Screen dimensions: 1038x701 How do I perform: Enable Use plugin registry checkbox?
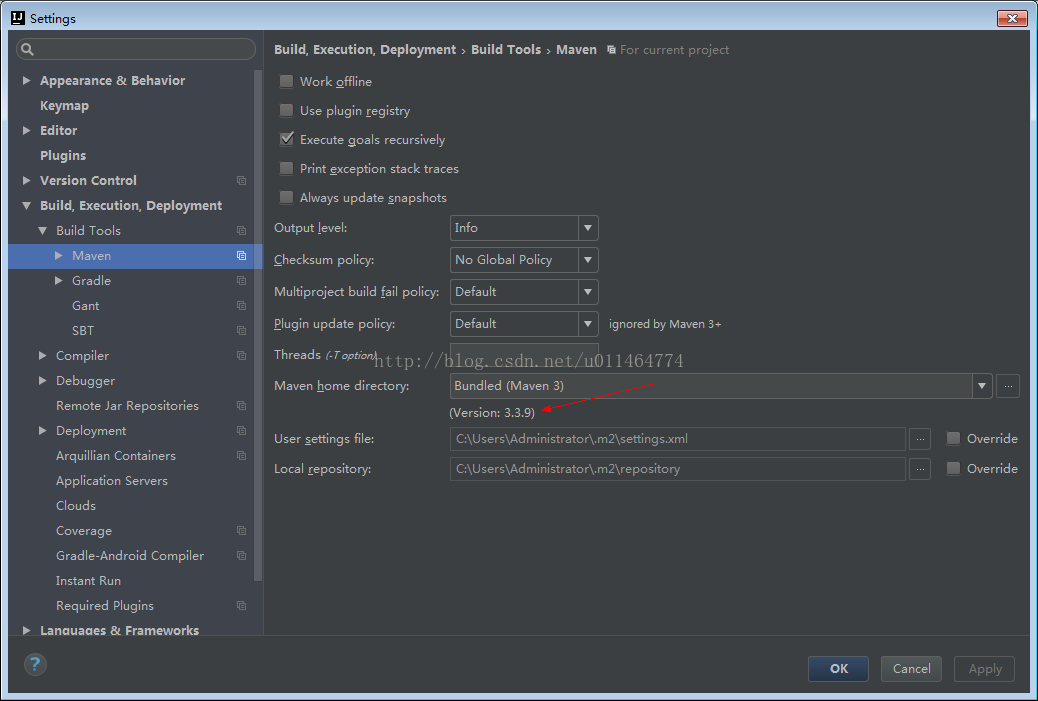286,111
